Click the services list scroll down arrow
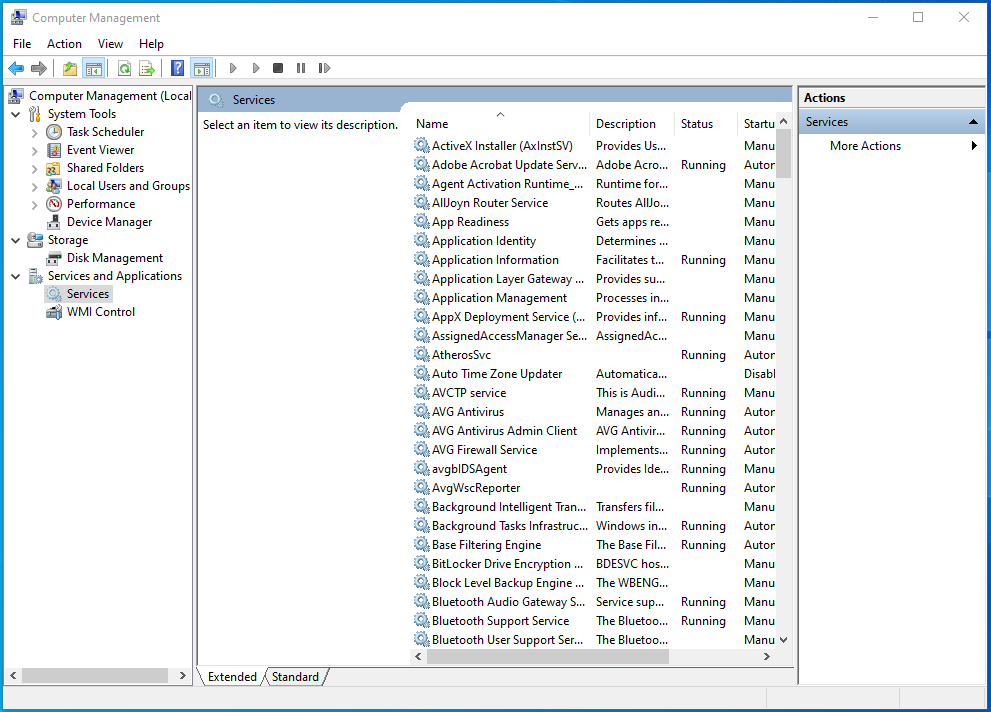Image resolution: width=991 pixels, height=712 pixels. click(784, 640)
